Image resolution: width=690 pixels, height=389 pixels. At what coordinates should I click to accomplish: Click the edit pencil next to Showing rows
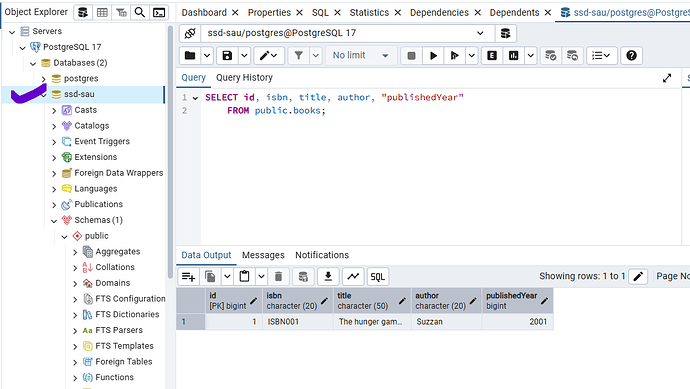[638, 276]
